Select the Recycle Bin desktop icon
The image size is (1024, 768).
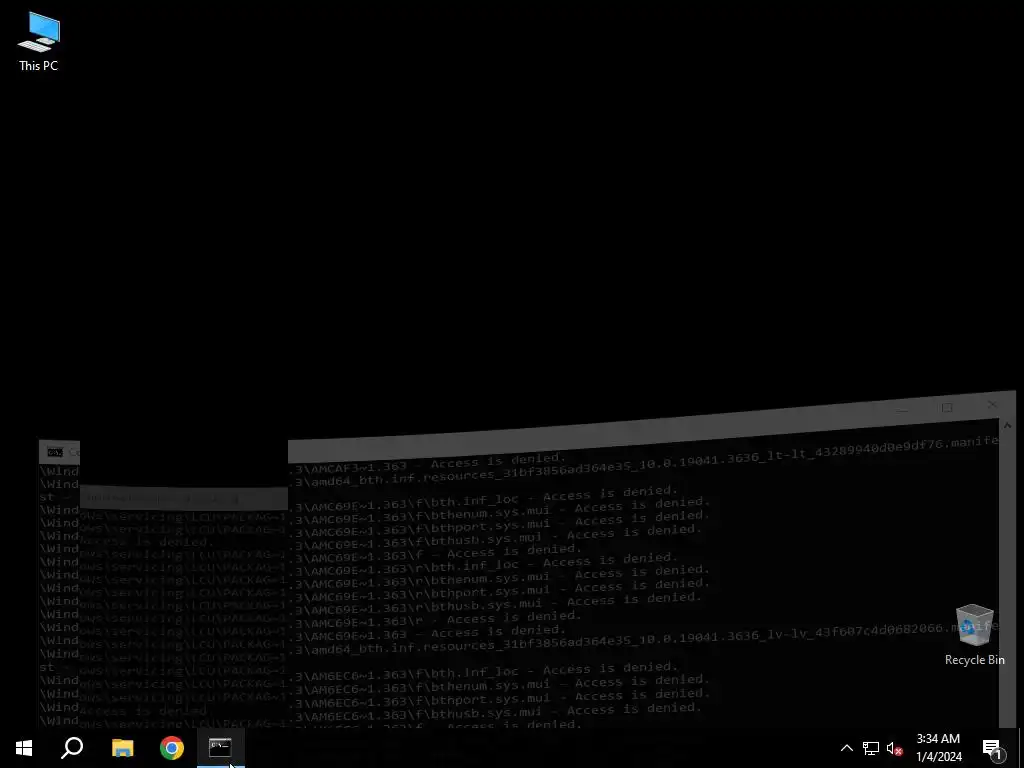point(974,634)
